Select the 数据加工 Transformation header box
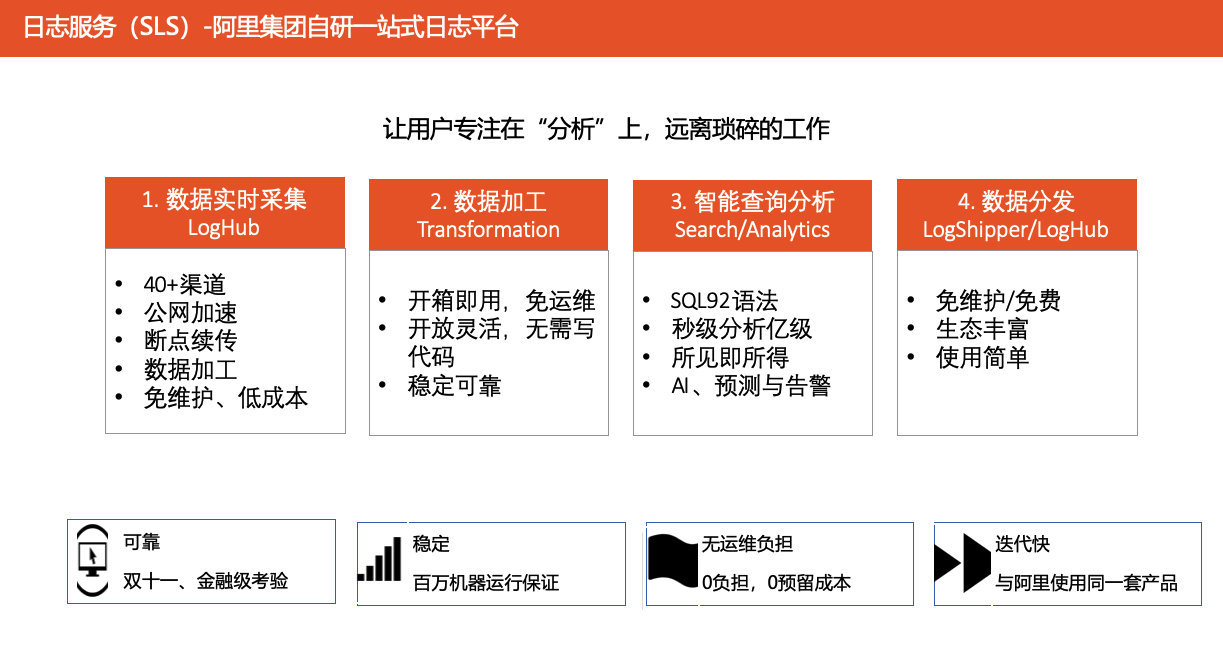 click(488, 215)
